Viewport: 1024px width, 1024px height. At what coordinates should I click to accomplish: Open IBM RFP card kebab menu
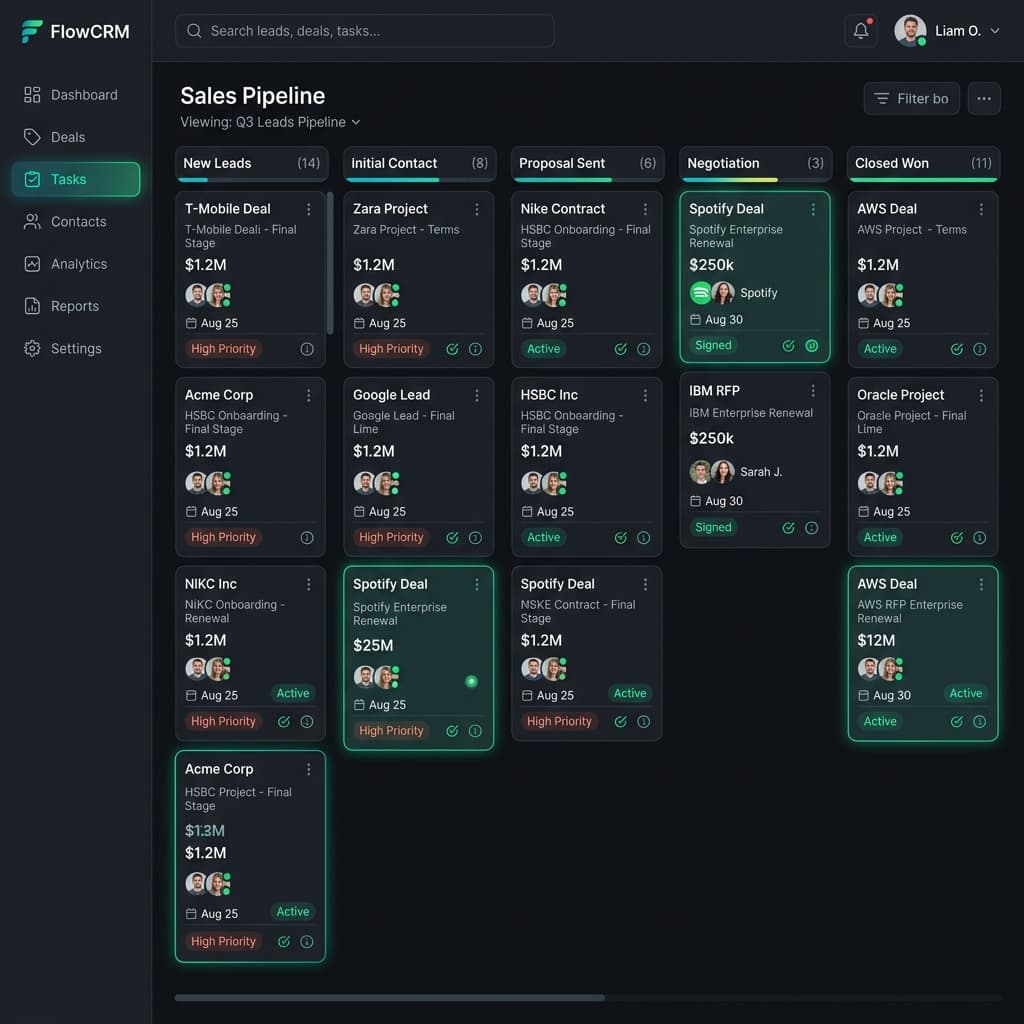(813, 391)
